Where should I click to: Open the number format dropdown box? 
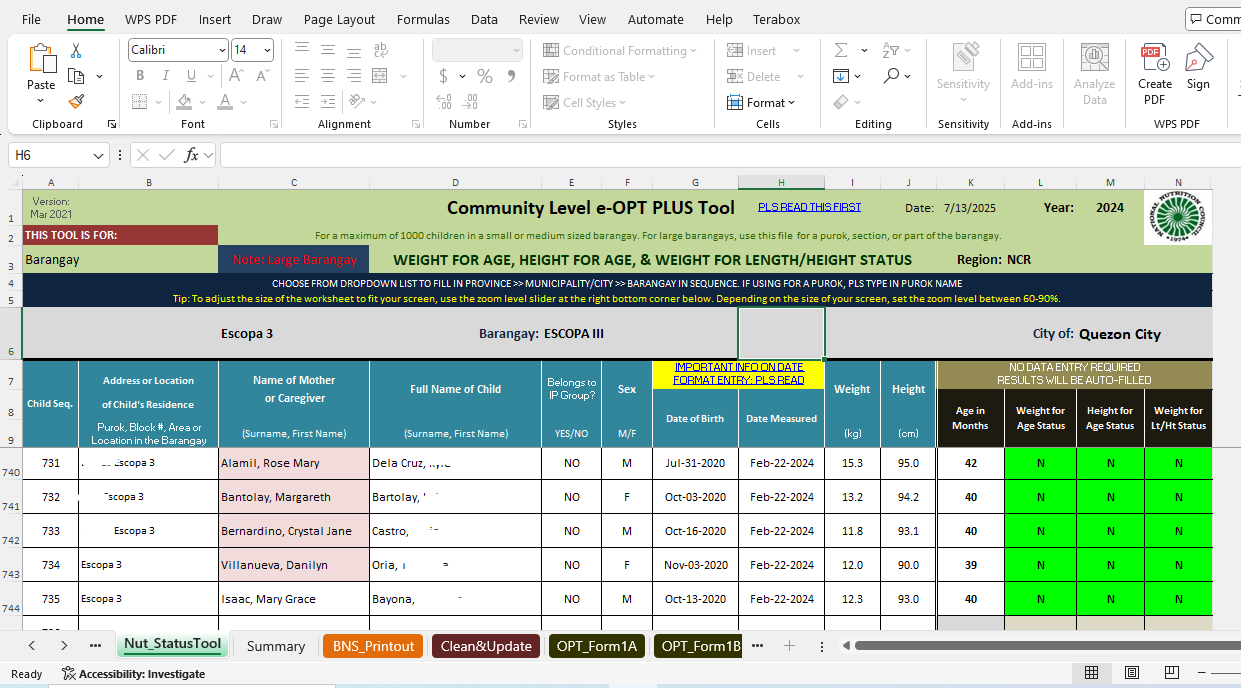click(478, 50)
